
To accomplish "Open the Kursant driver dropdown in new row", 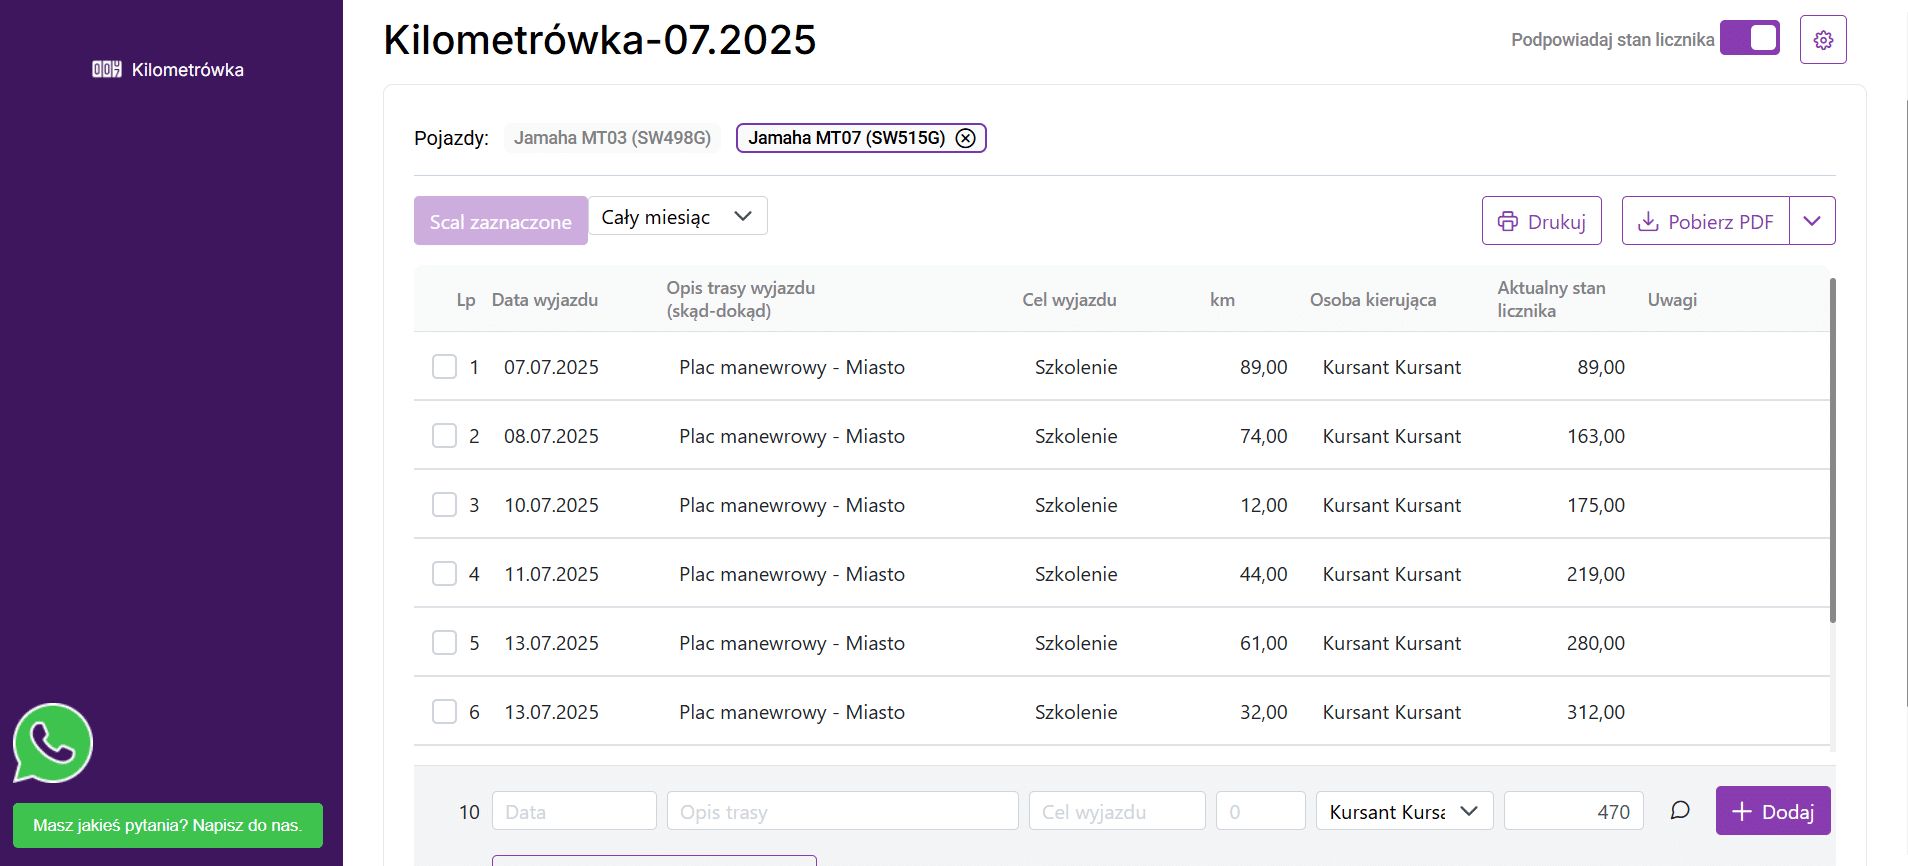I will [x=1403, y=811].
